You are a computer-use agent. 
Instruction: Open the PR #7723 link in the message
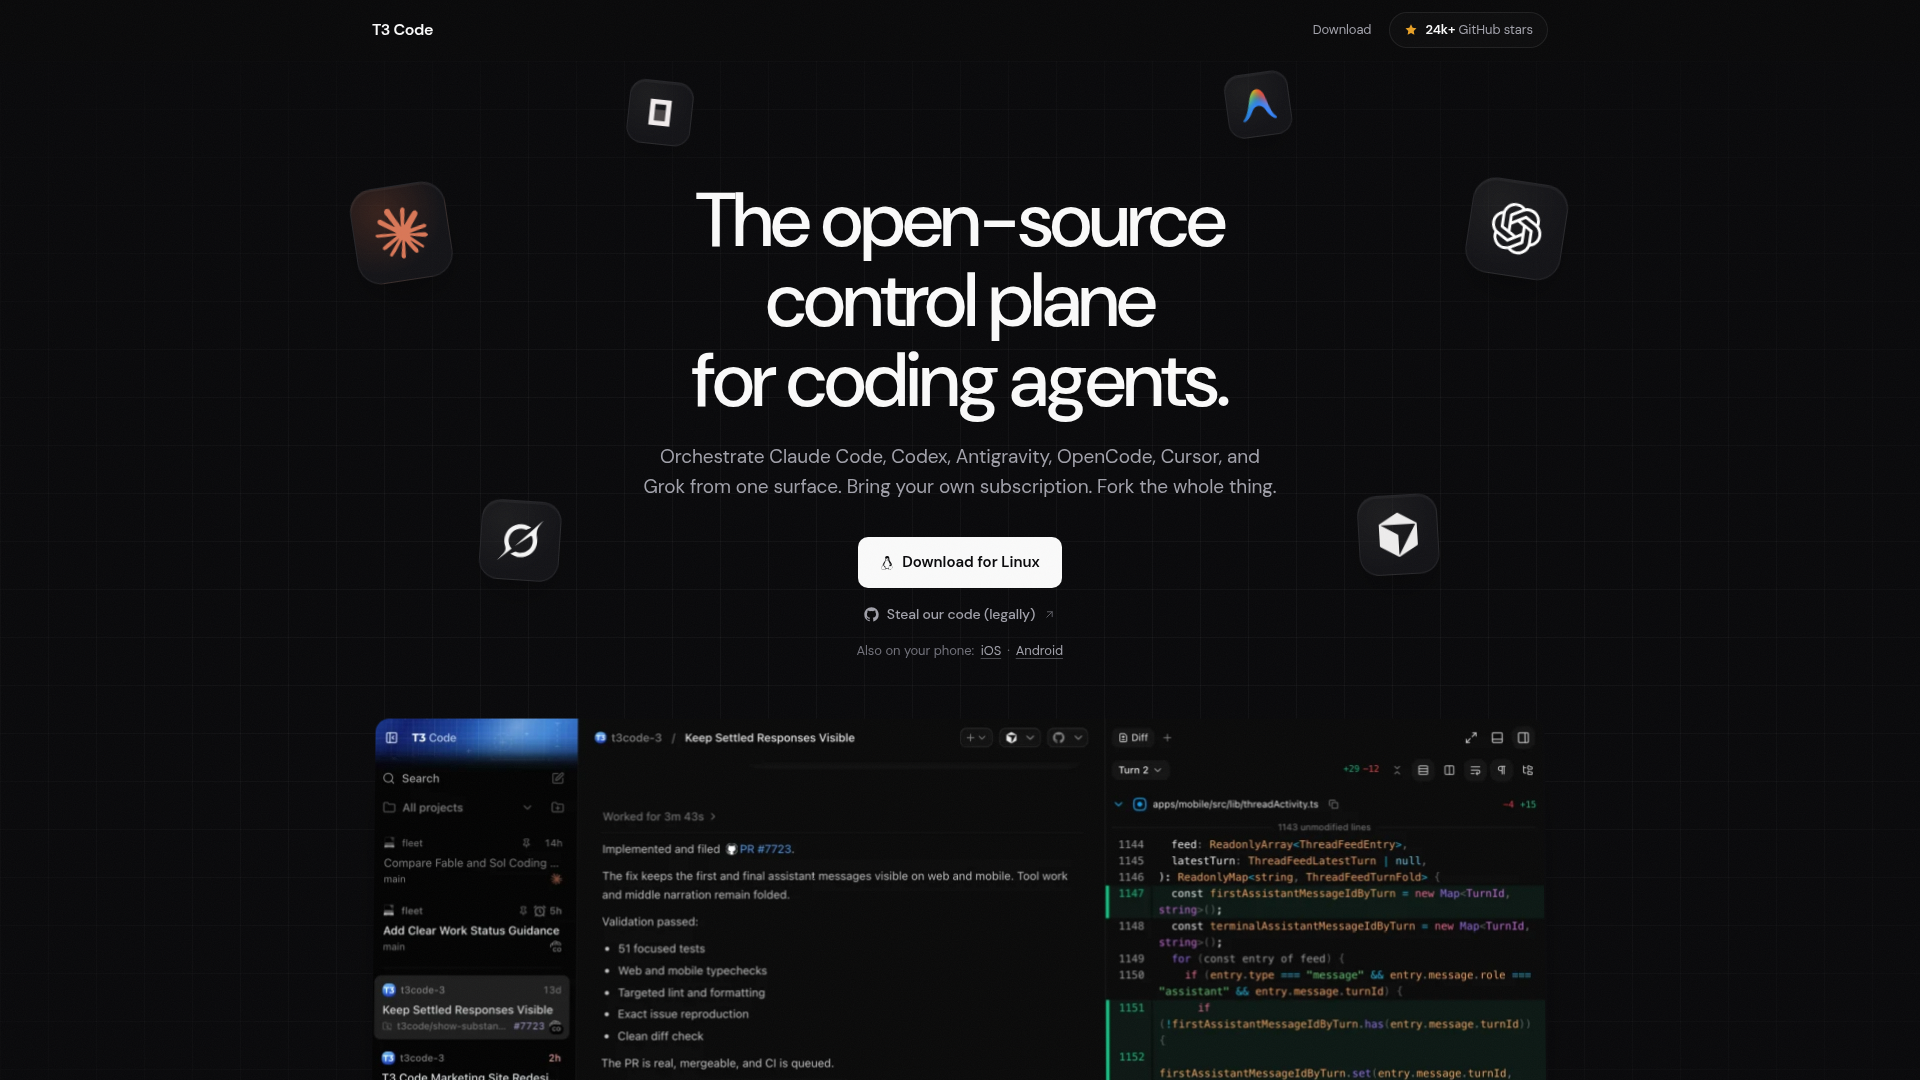pyautogui.click(x=759, y=849)
